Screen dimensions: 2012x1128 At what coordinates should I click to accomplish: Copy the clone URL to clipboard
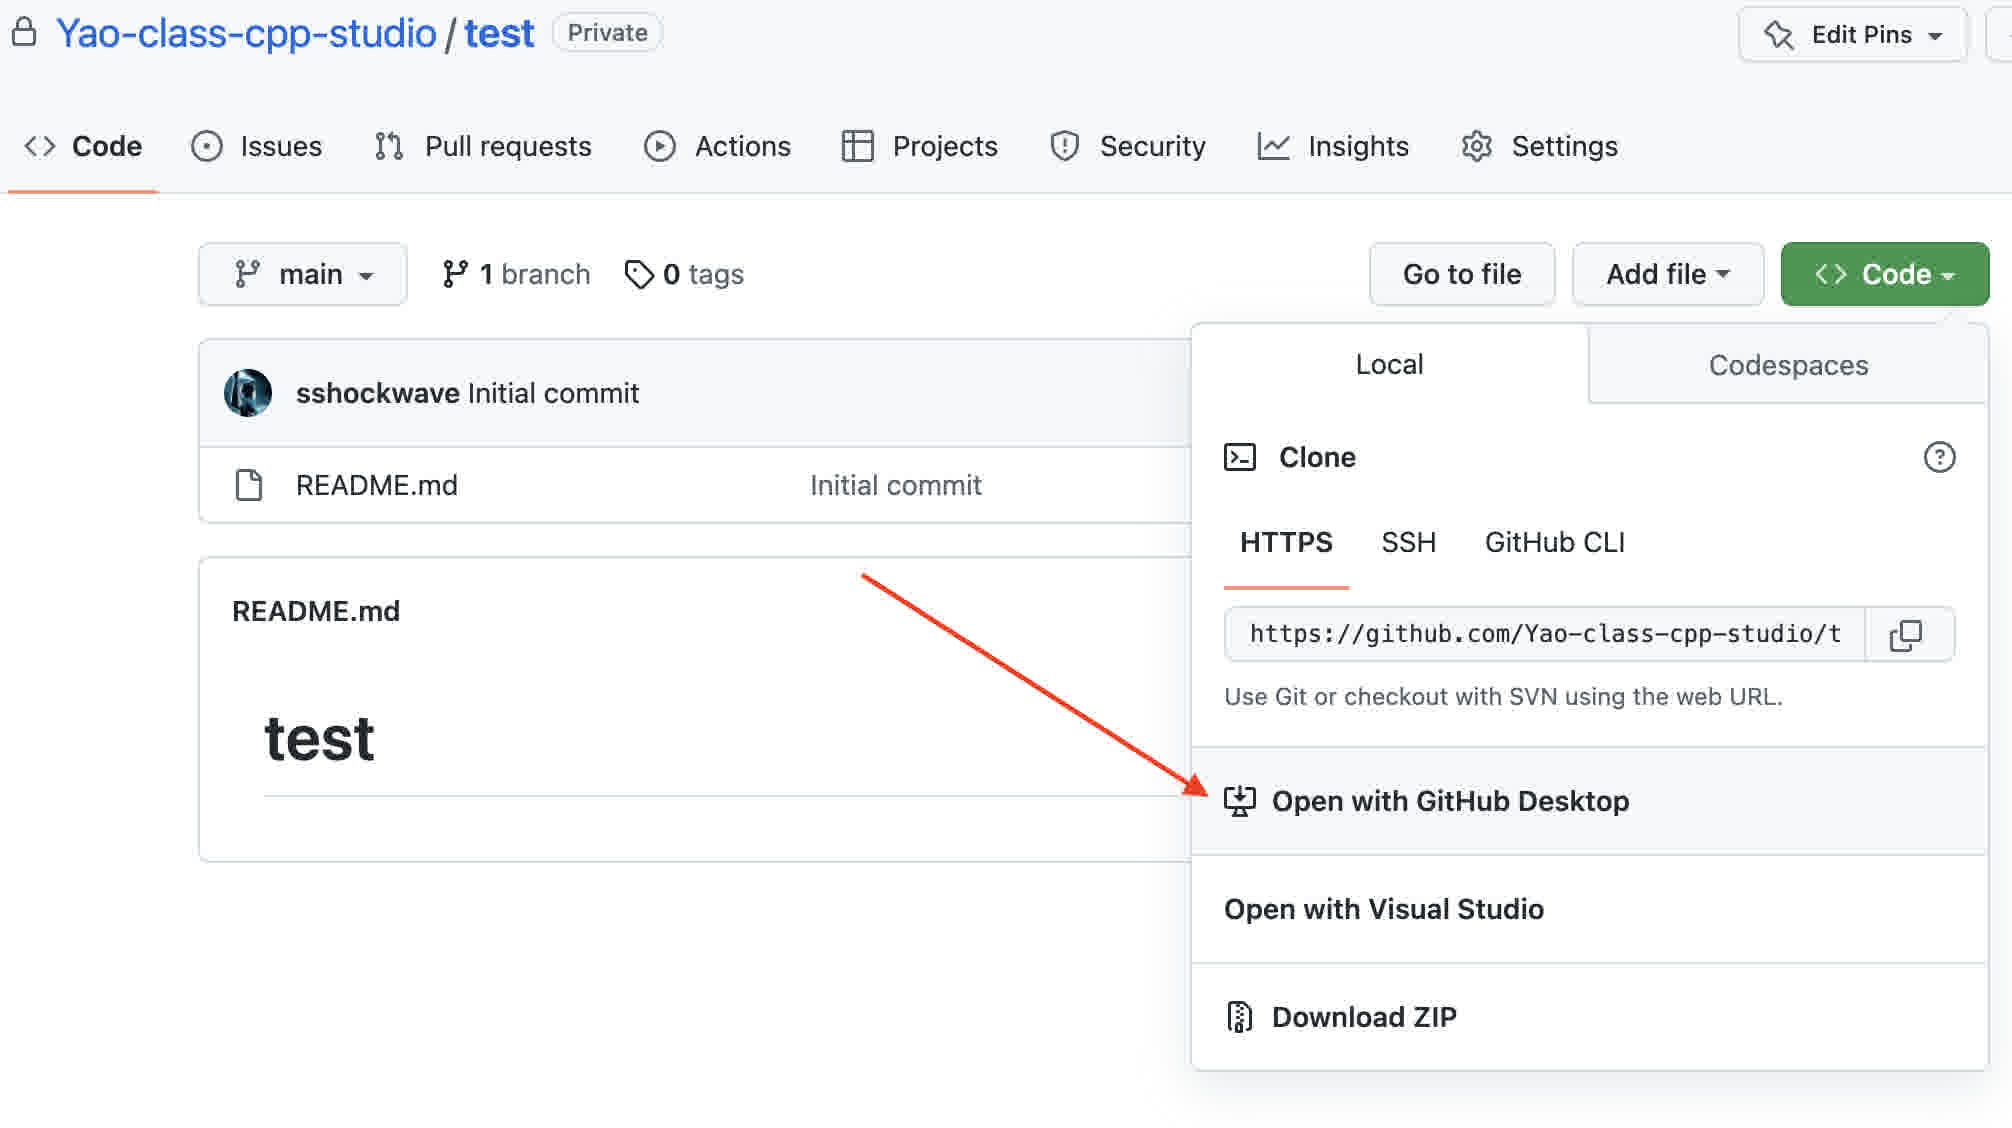pos(1906,634)
